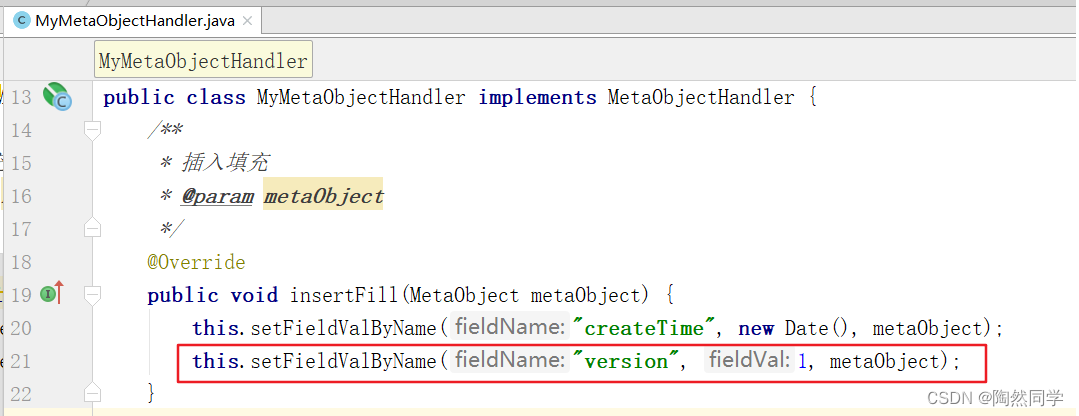Click the fold end marker on line 22
The image size is (1079, 416).
pyautogui.click(x=92, y=393)
